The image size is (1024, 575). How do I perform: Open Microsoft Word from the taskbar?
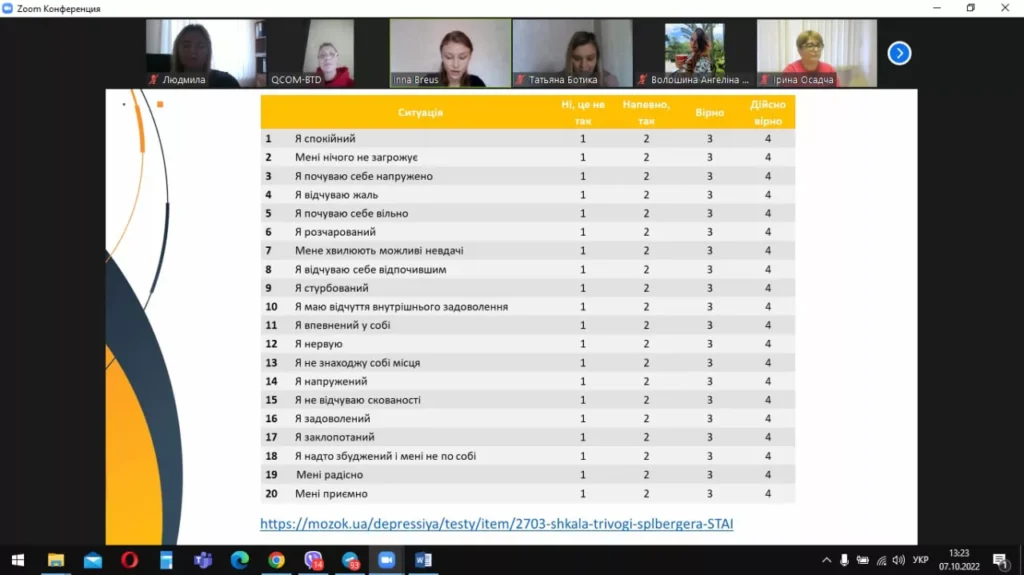423,560
